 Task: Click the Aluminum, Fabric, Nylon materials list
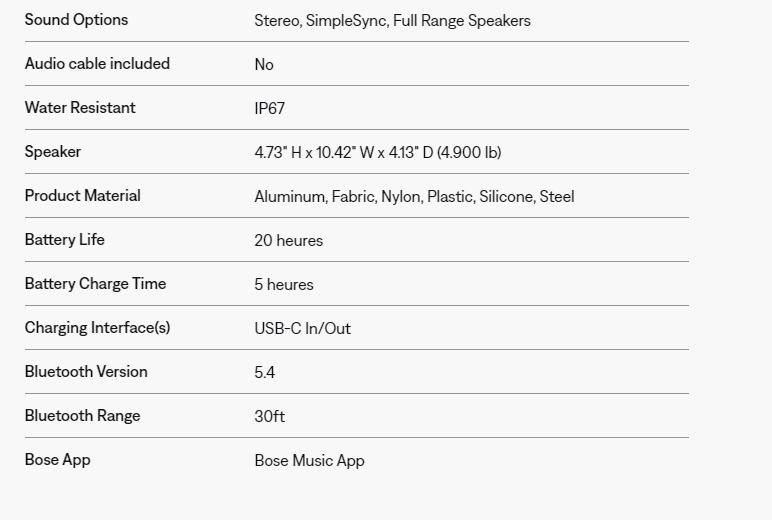pyautogui.click(x=414, y=197)
